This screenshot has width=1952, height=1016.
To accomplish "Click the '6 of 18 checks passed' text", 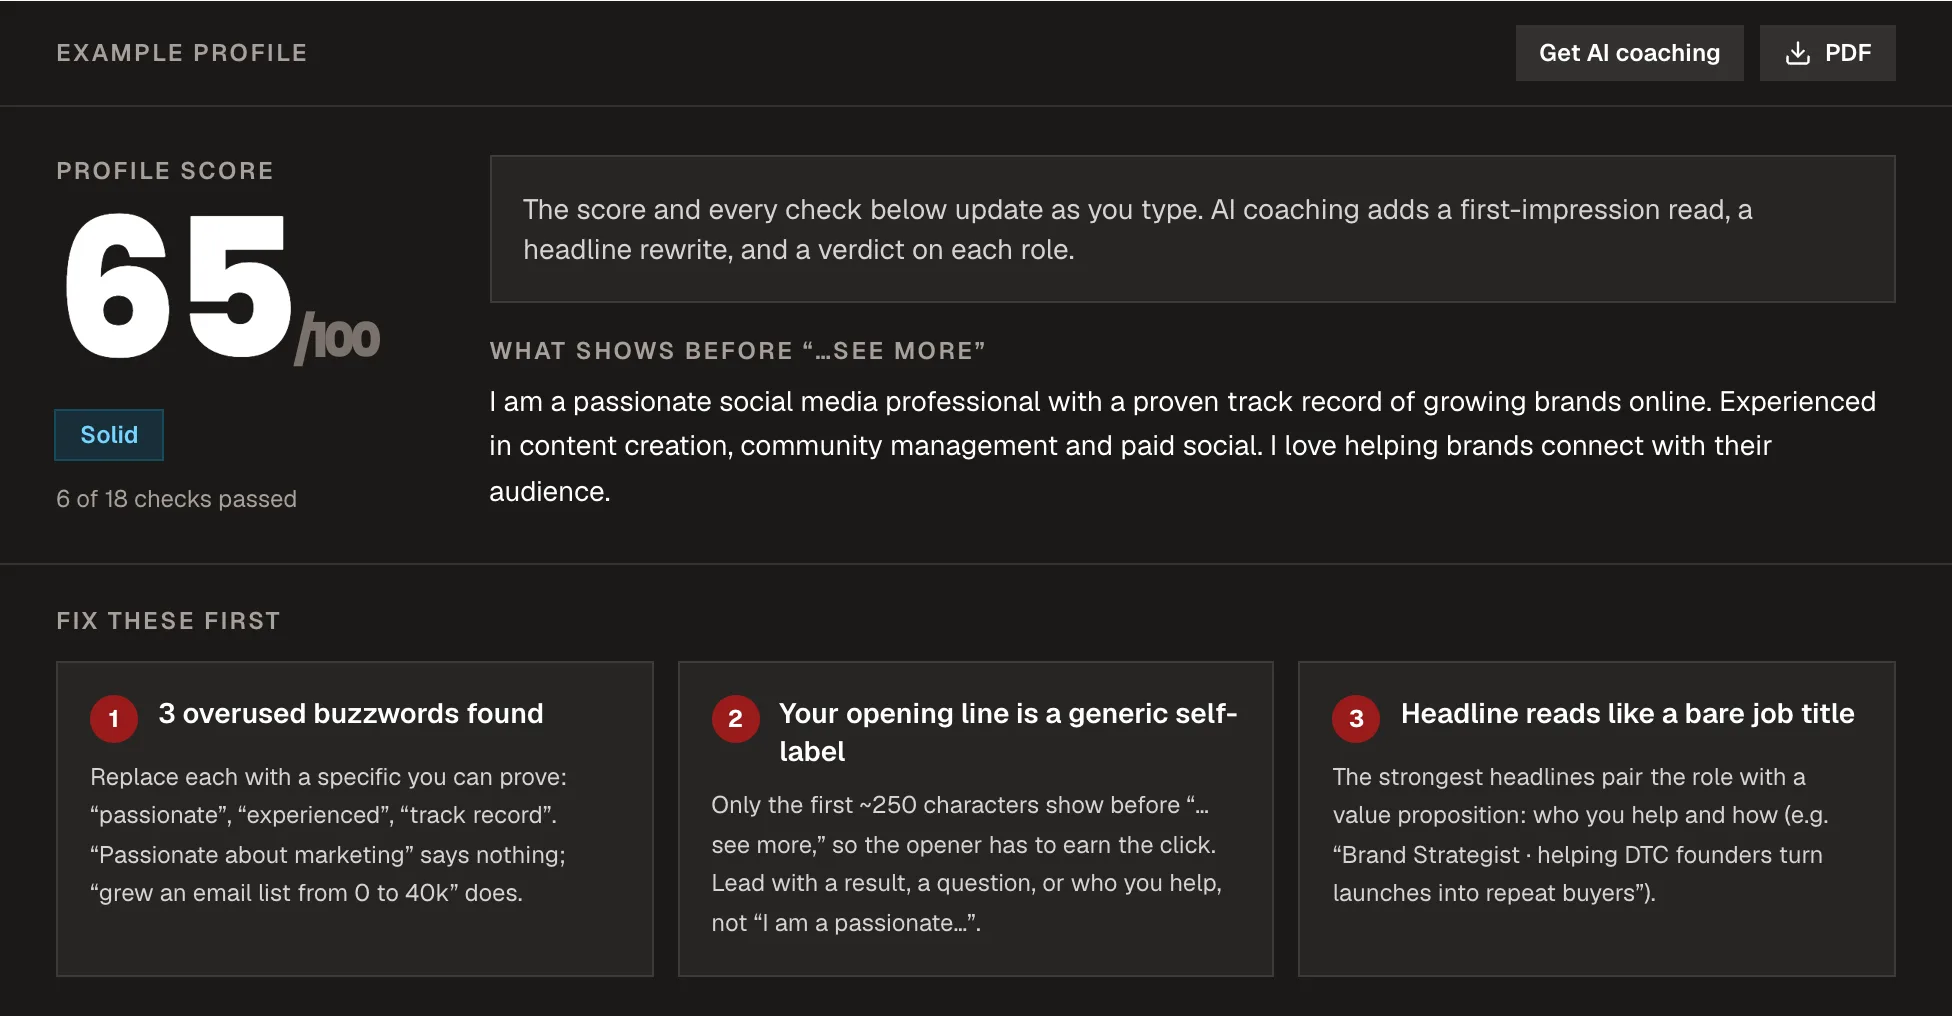I will click(x=176, y=499).
